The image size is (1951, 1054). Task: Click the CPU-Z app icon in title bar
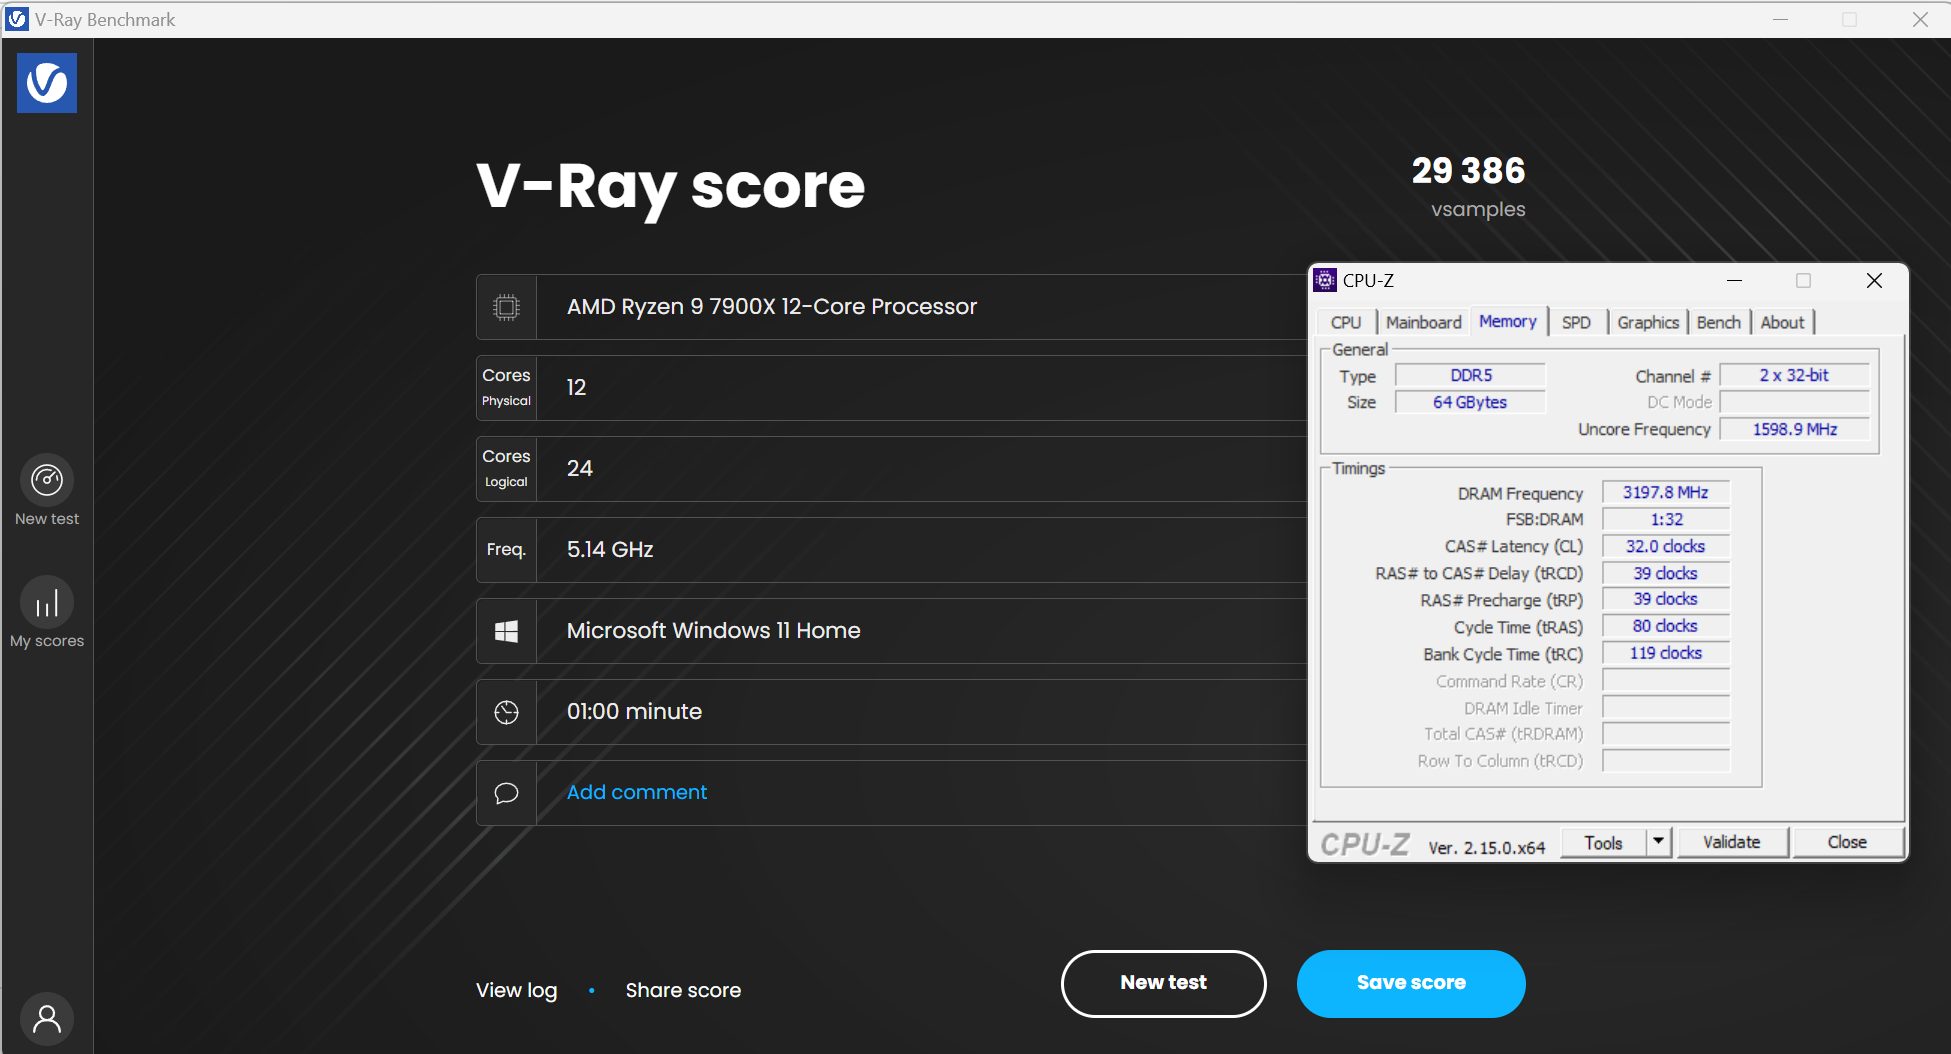point(1325,281)
